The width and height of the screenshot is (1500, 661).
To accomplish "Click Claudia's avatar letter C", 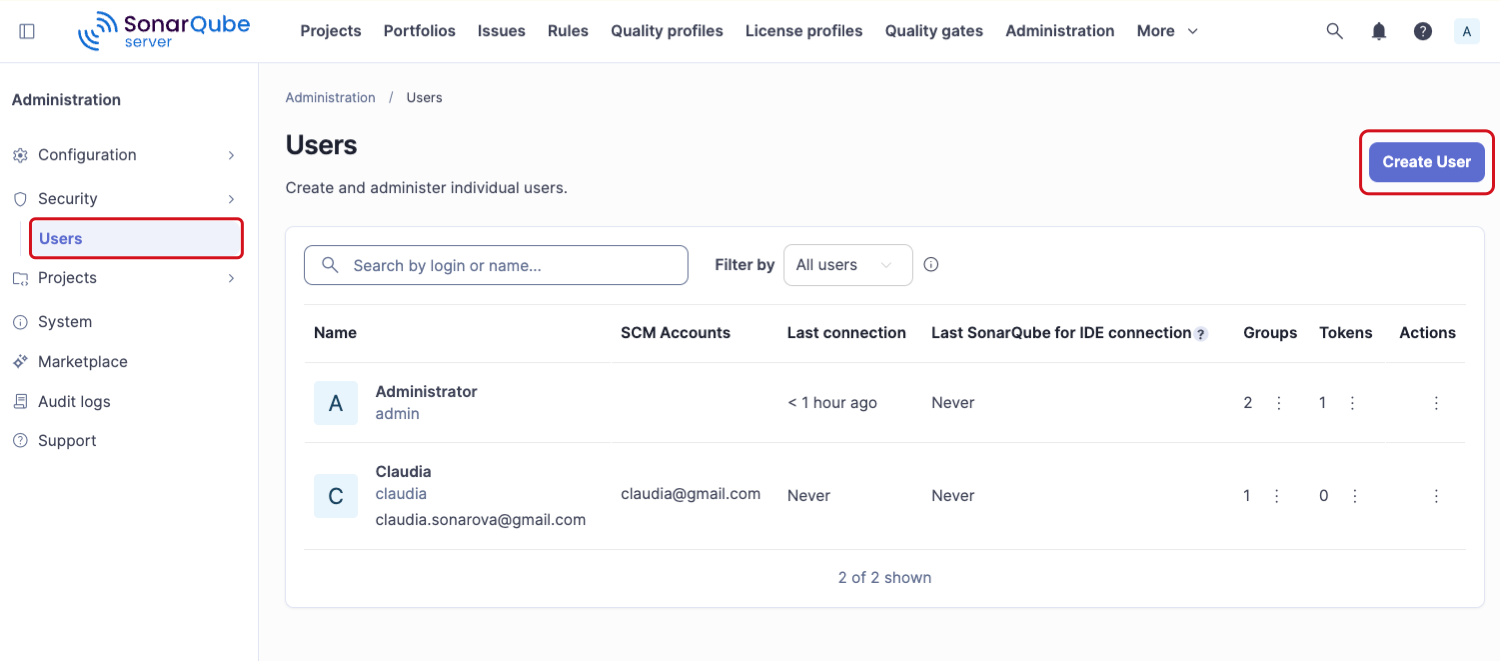I will click(x=336, y=496).
